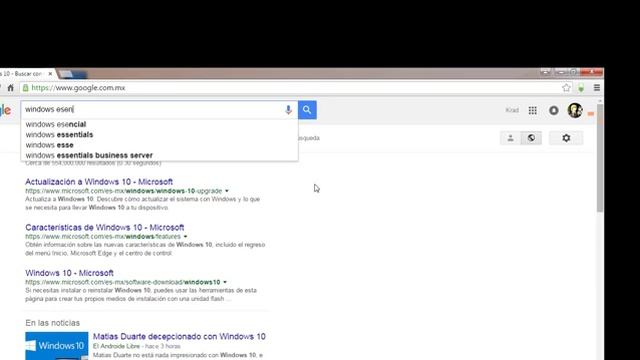This screenshot has width=640, height=360.
Task: Bookmark this page with the star icon
Action: pos(566,88)
